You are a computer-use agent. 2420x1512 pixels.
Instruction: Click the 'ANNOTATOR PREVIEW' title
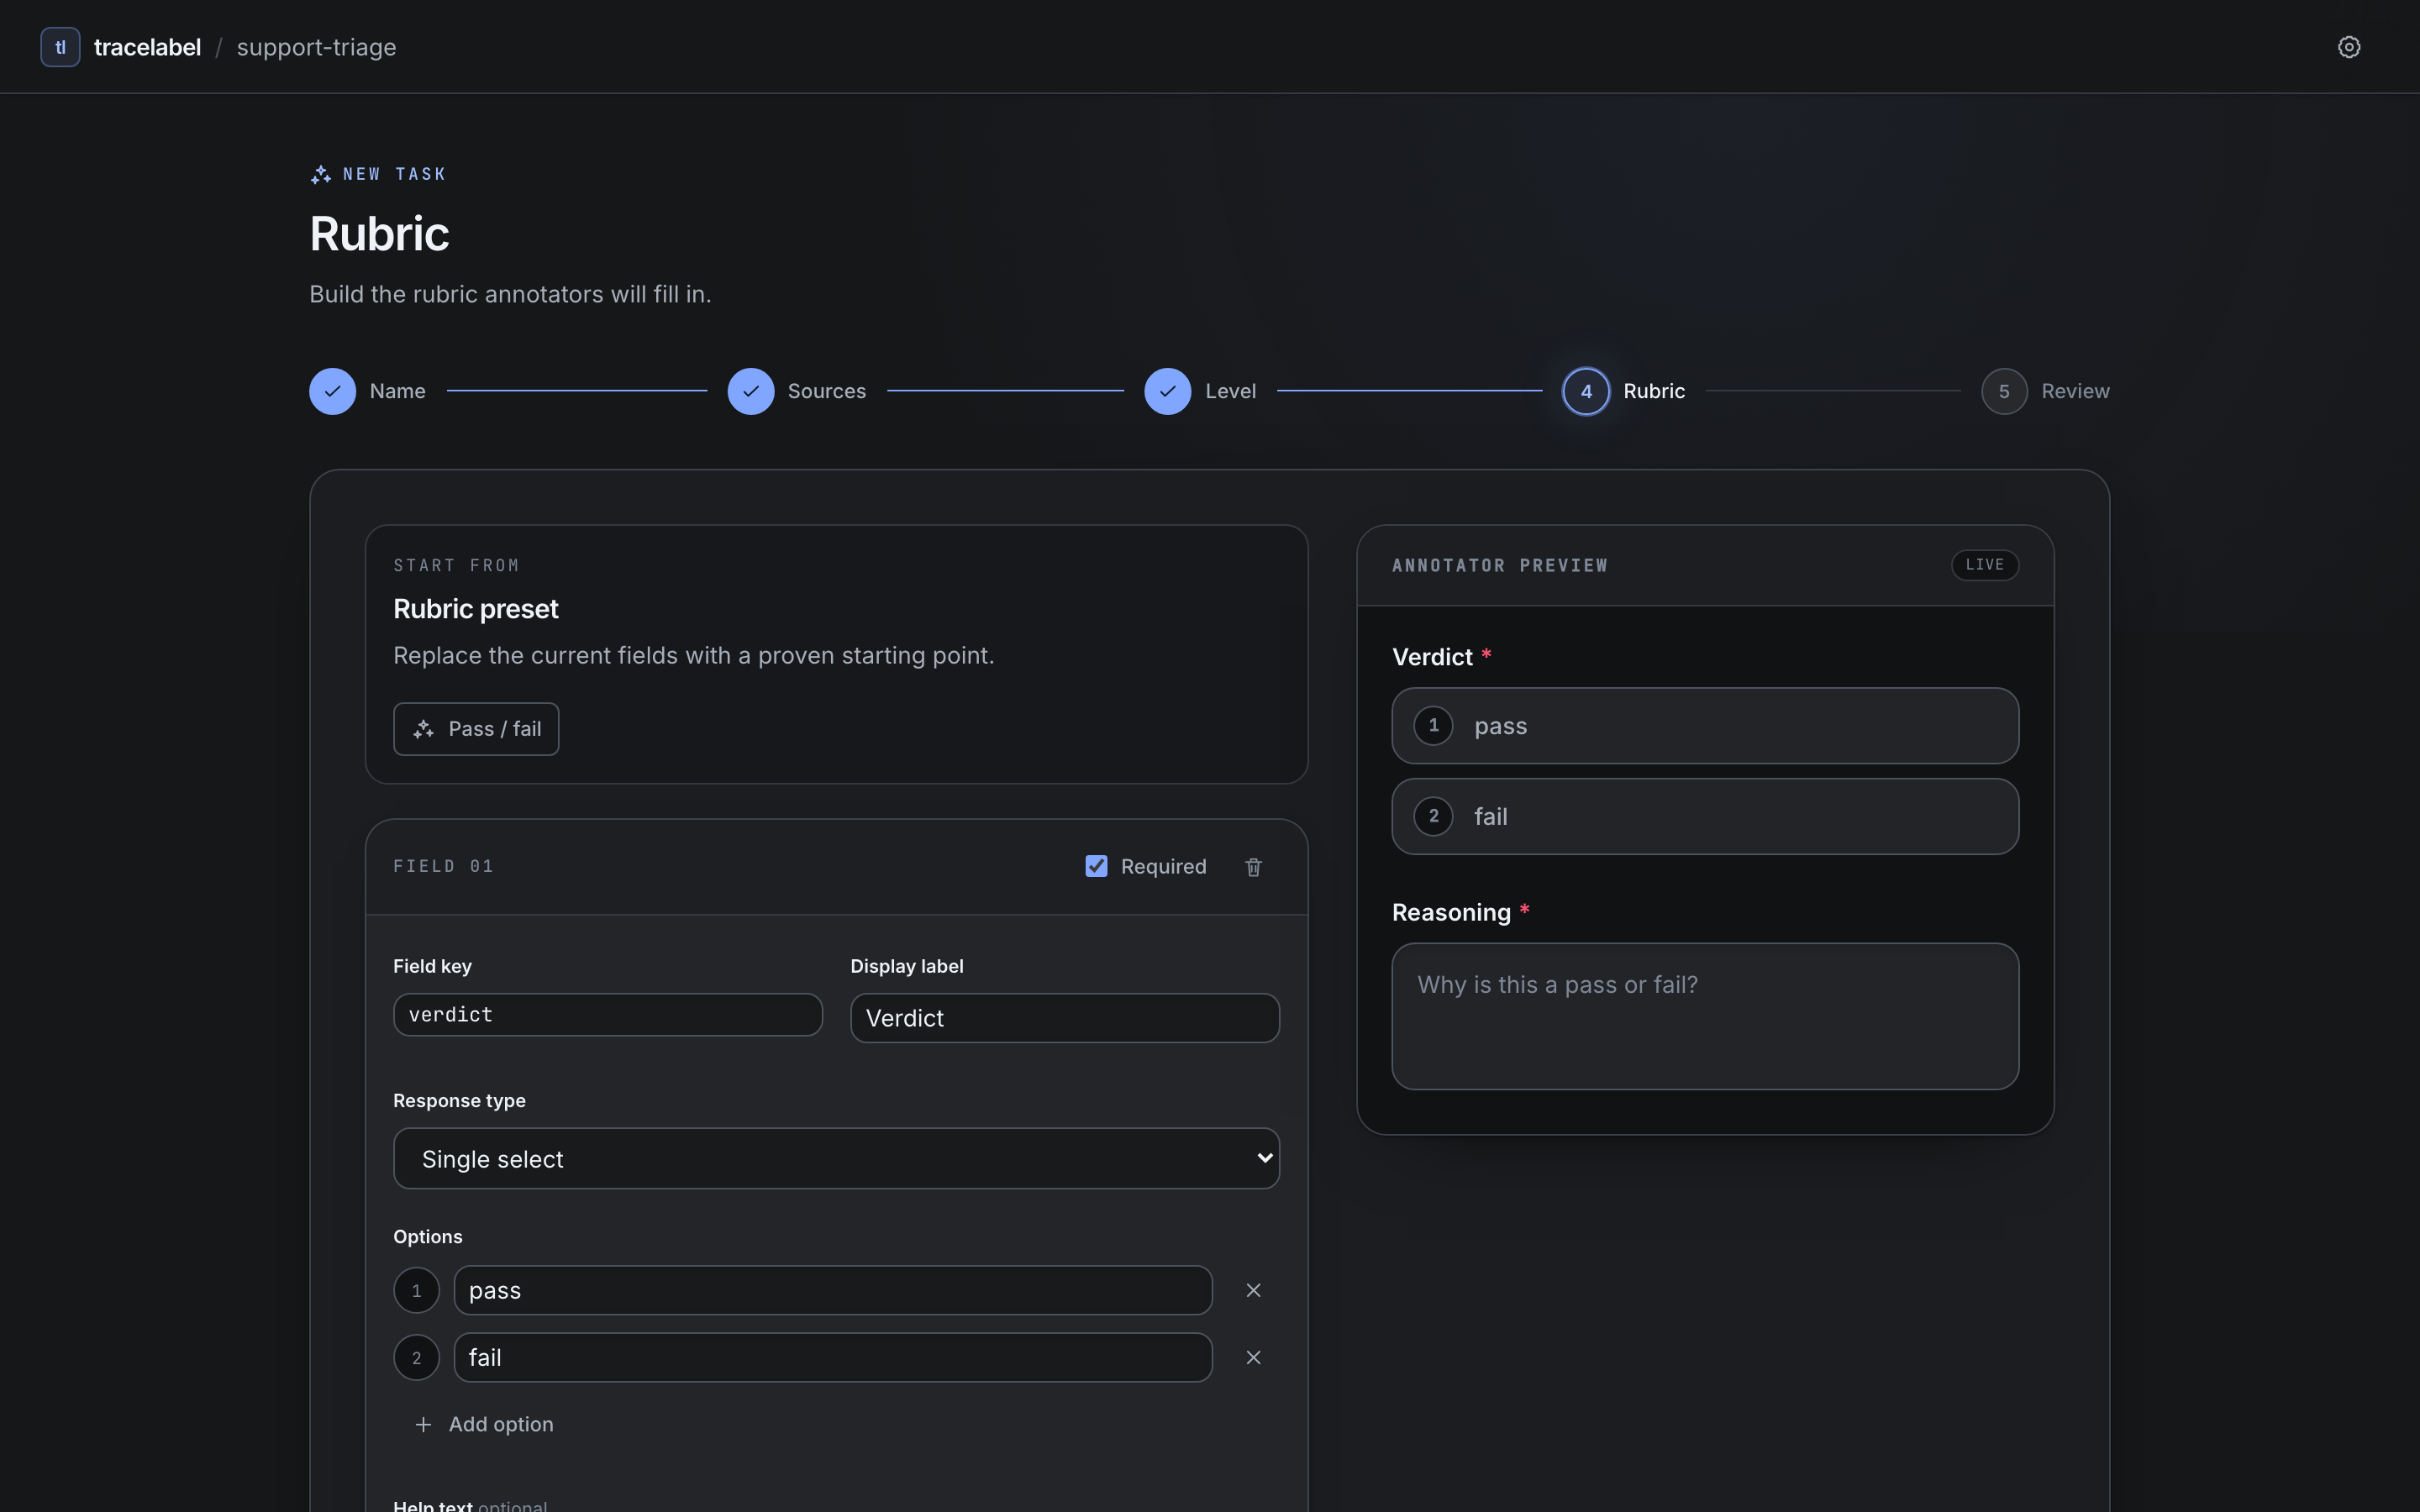(x=1500, y=565)
